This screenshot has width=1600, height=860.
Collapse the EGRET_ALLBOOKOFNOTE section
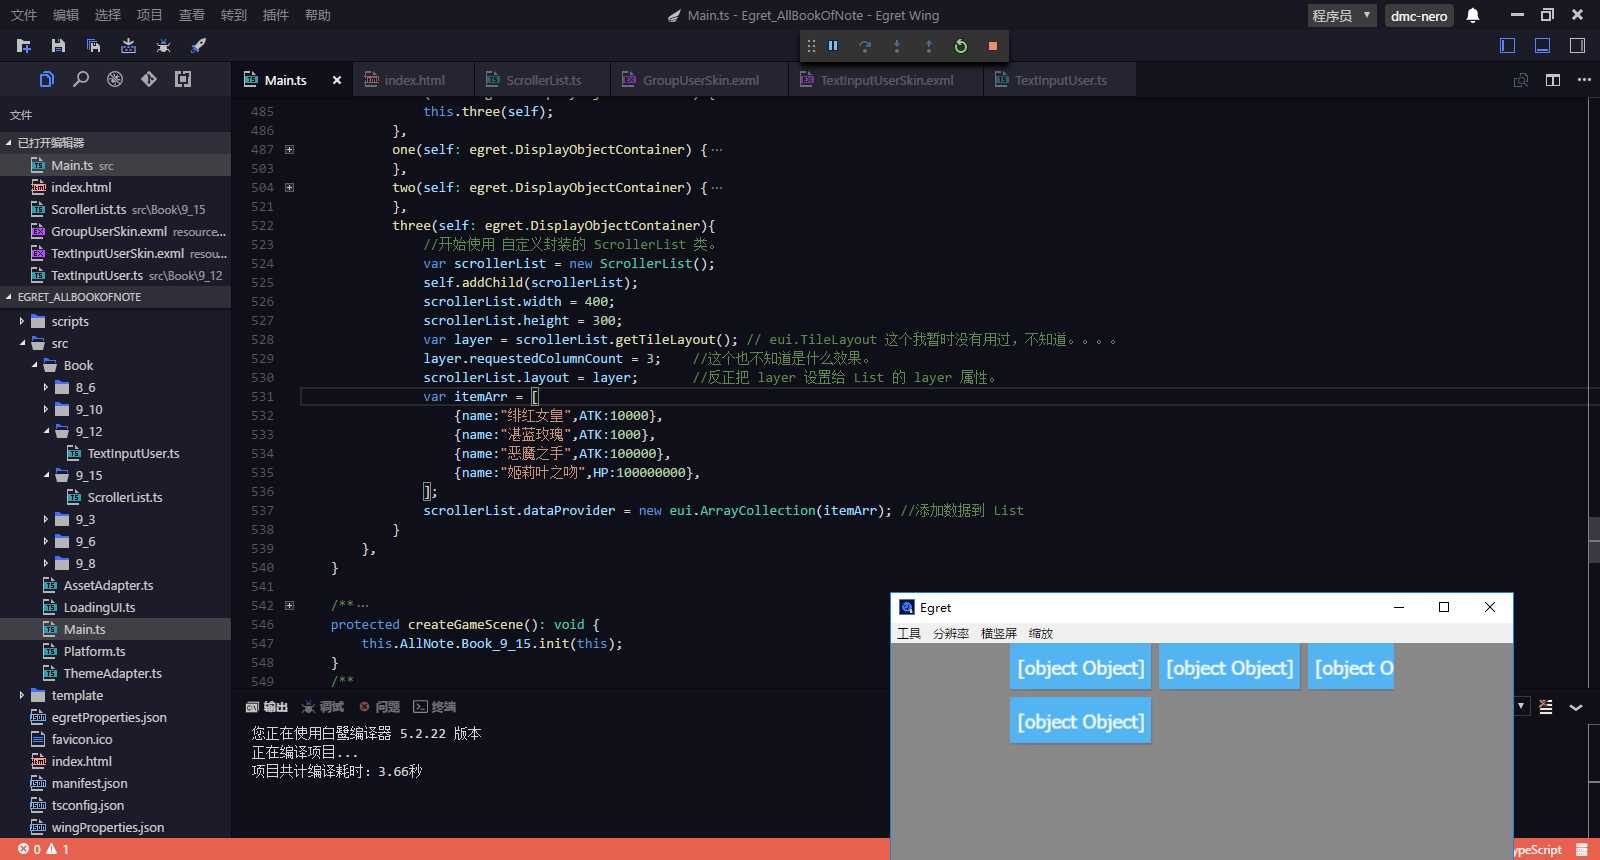click(115, 297)
